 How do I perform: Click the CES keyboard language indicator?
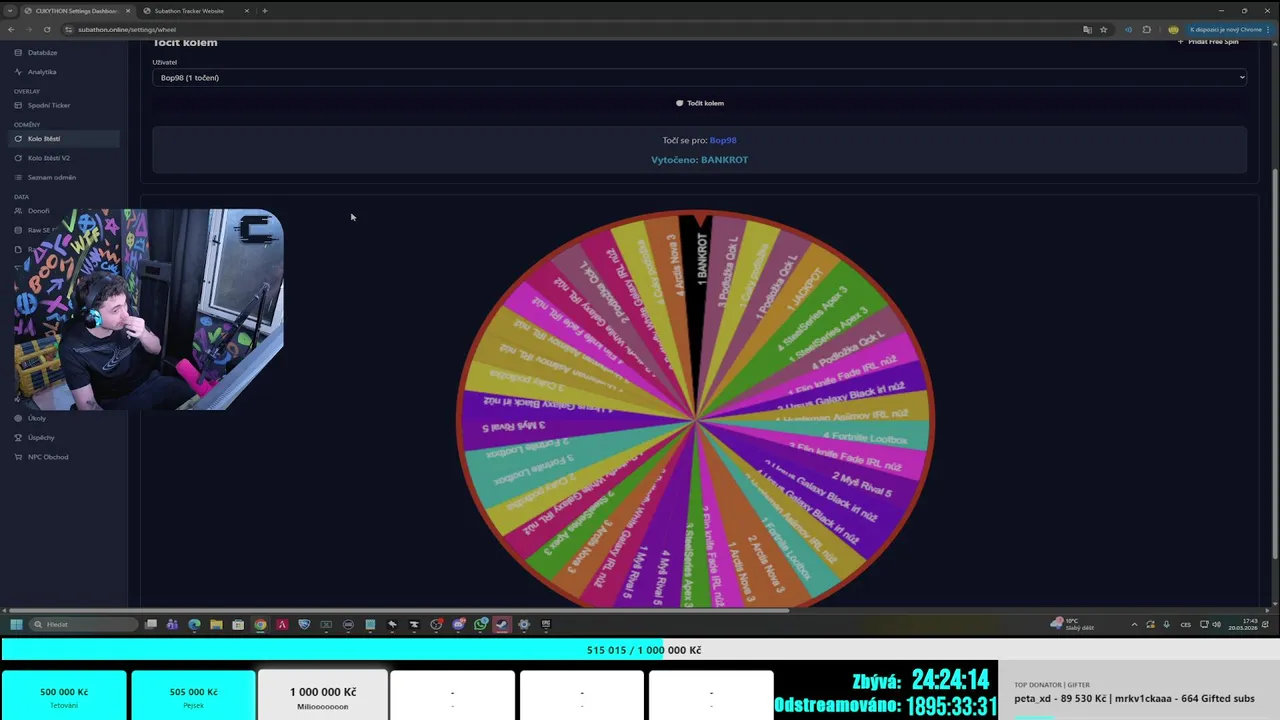click(x=1186, y=624)
